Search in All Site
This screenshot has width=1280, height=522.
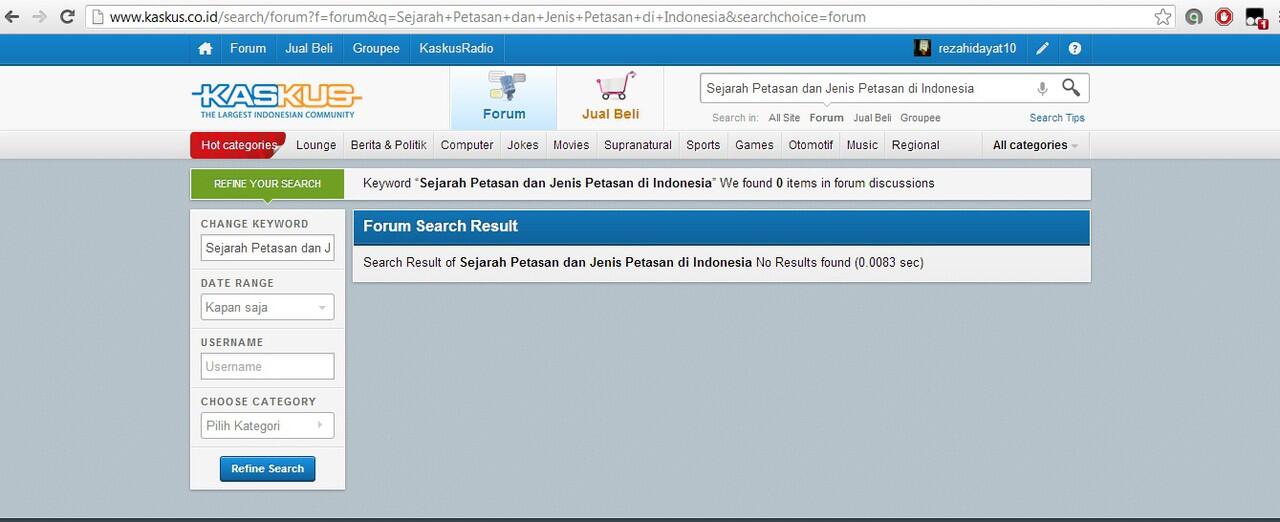click(x=784, y=118)
